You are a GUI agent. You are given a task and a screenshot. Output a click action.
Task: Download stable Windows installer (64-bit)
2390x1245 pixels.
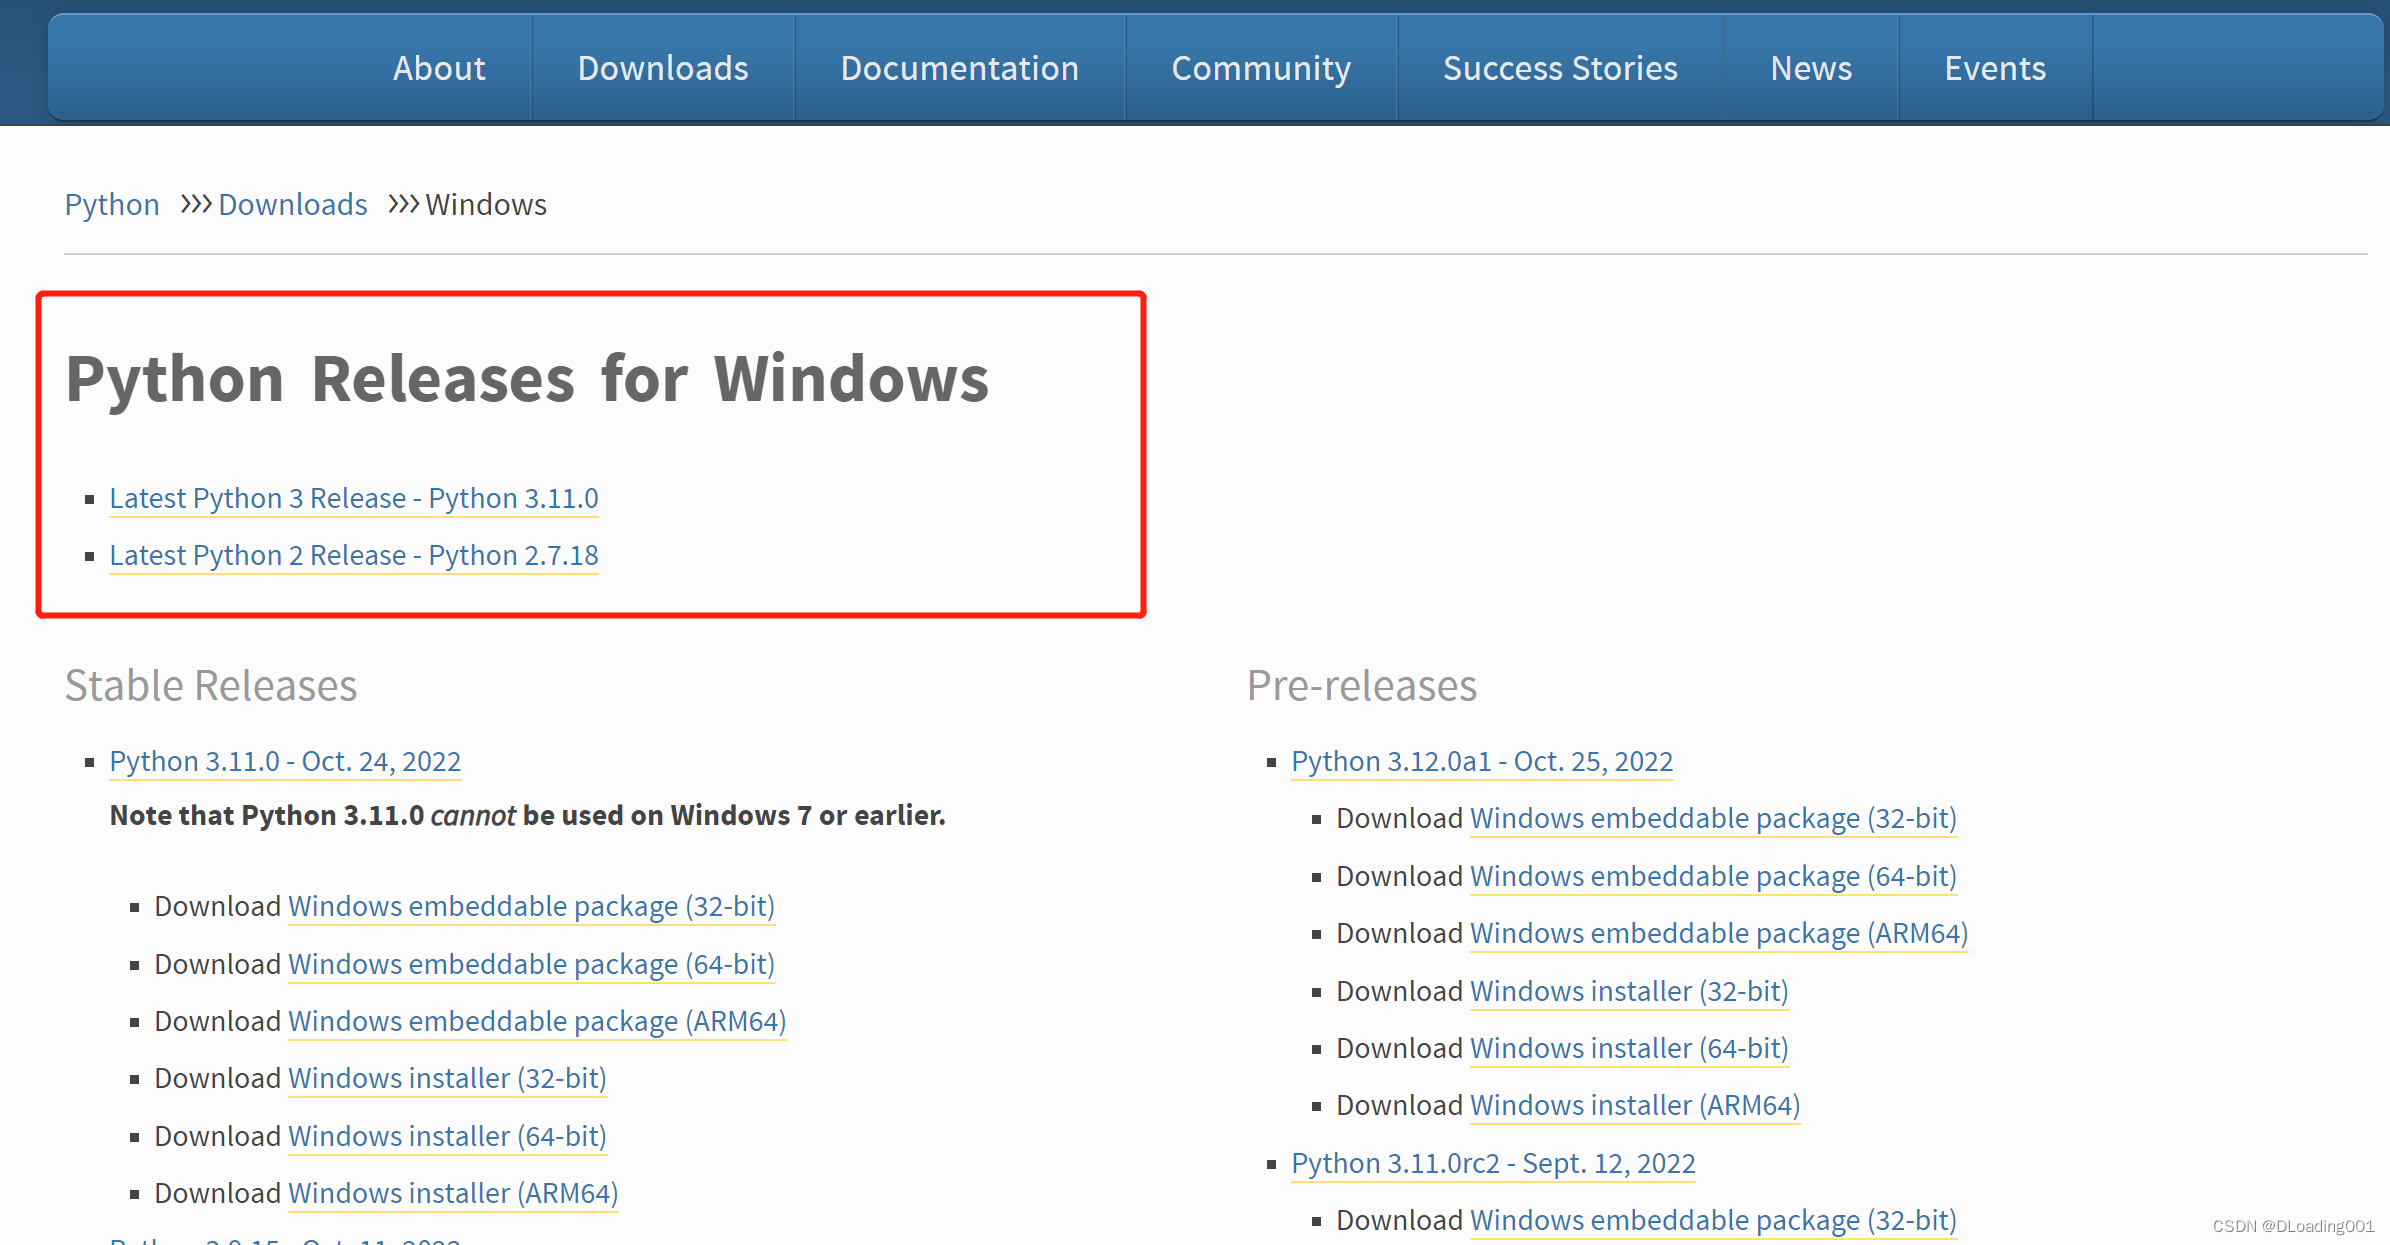447,1136
